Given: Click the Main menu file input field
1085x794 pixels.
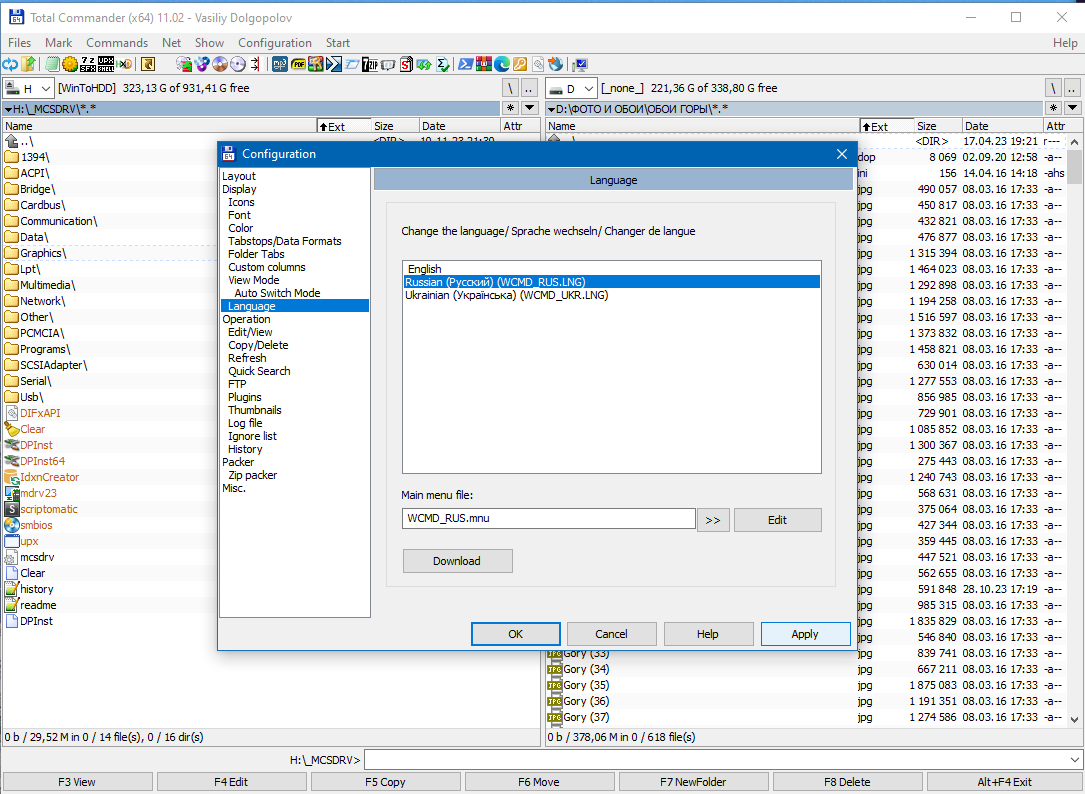Looking at the screenshot, I should coord(548,519).
